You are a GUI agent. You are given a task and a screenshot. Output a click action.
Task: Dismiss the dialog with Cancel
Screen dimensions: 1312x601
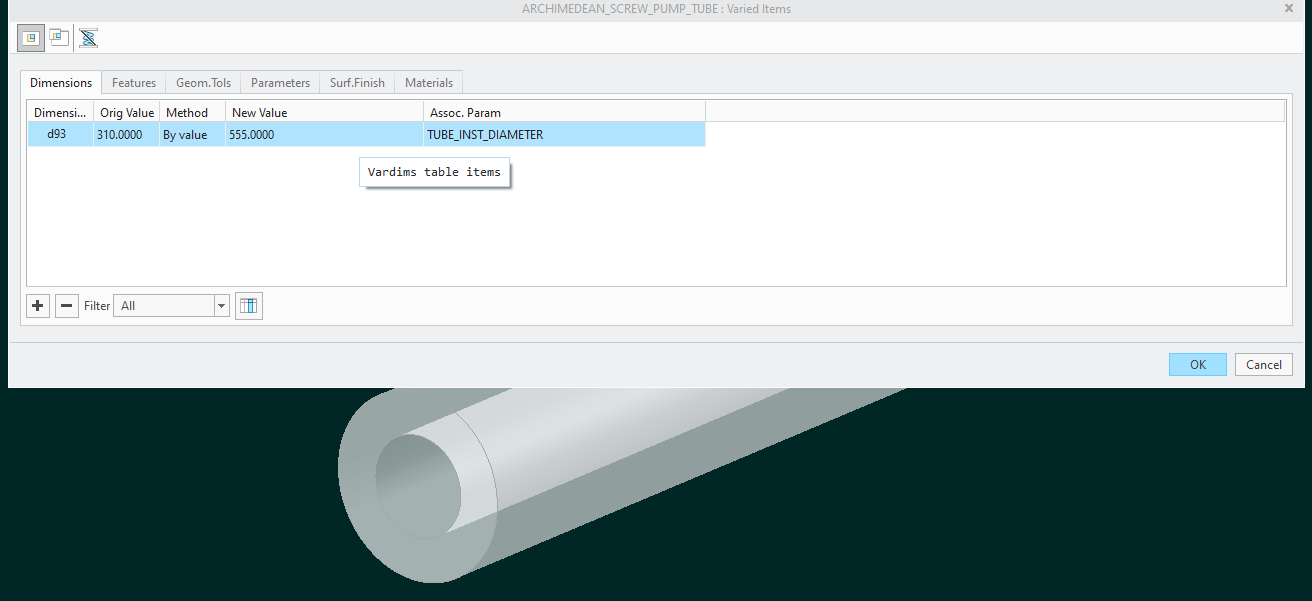click(x=1263, y=364)
